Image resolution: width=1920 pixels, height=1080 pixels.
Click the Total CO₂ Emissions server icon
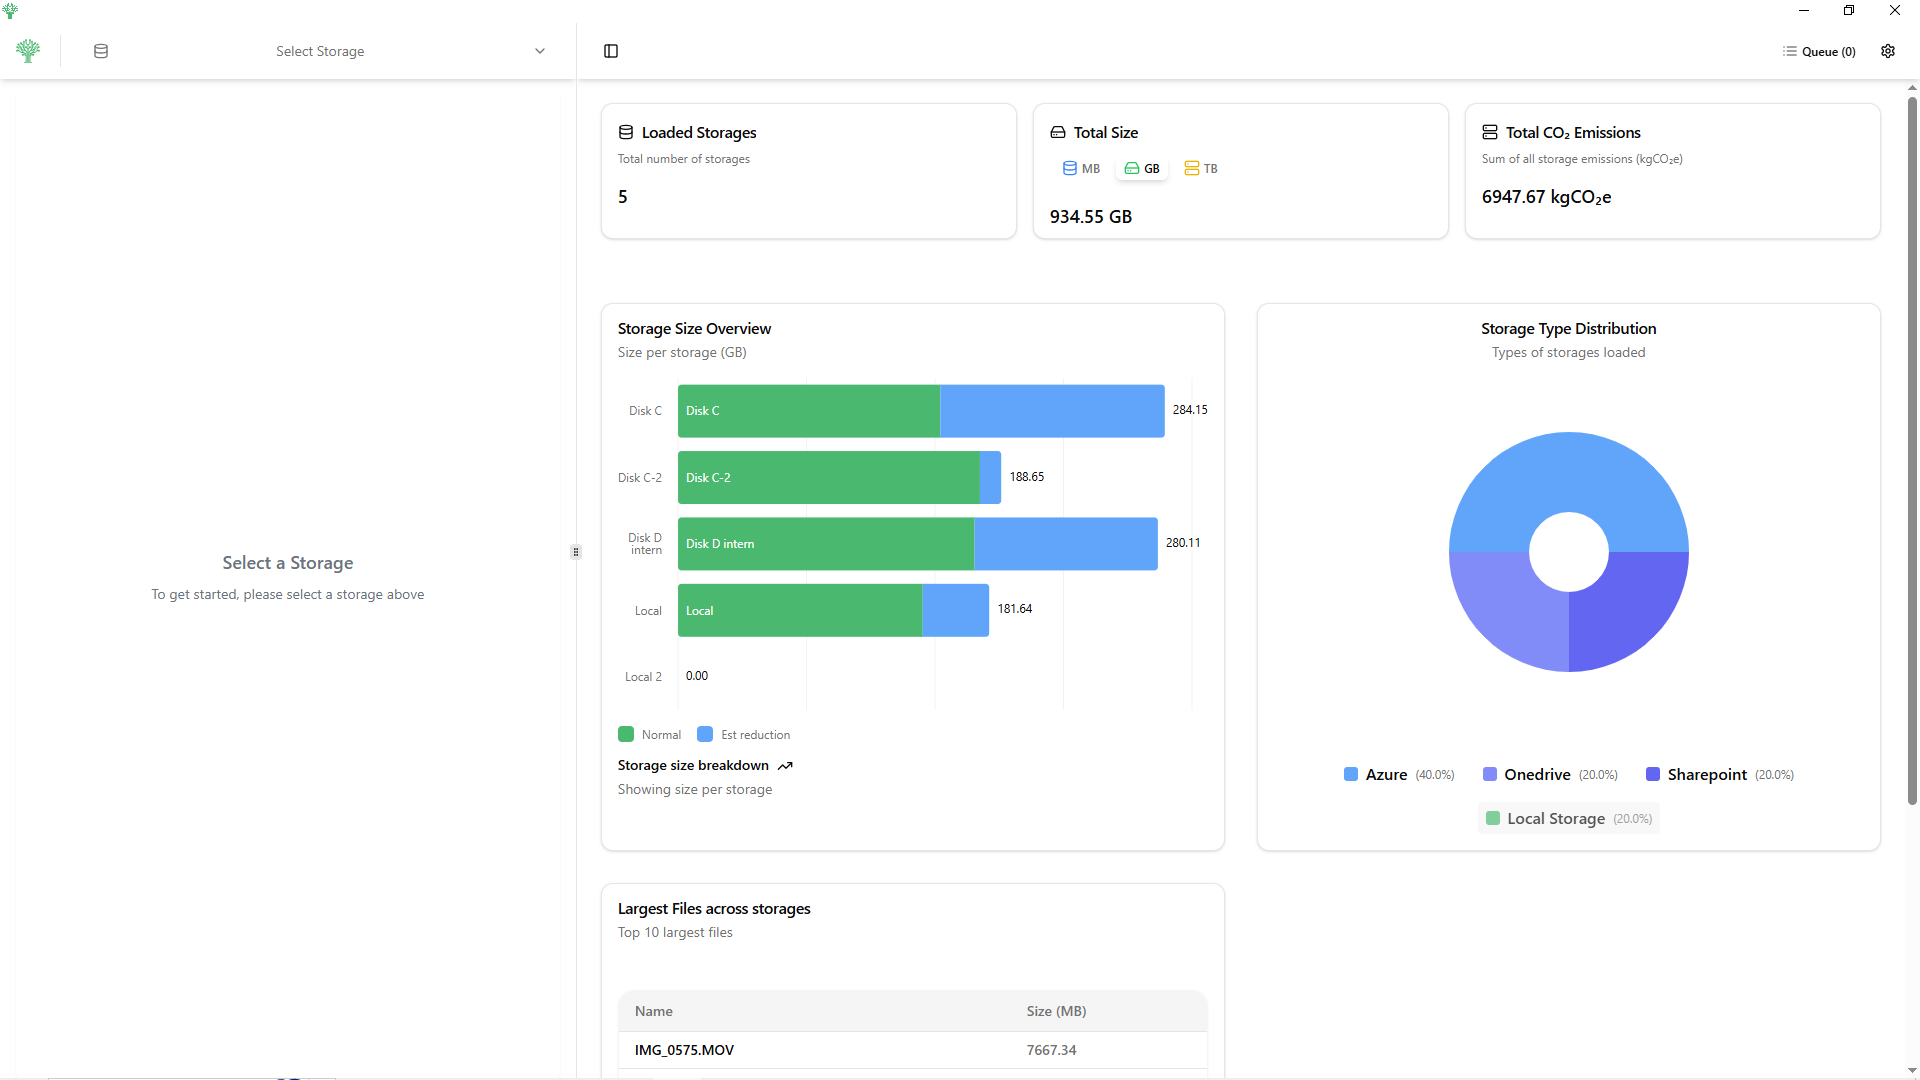[x=1490, y=132]
